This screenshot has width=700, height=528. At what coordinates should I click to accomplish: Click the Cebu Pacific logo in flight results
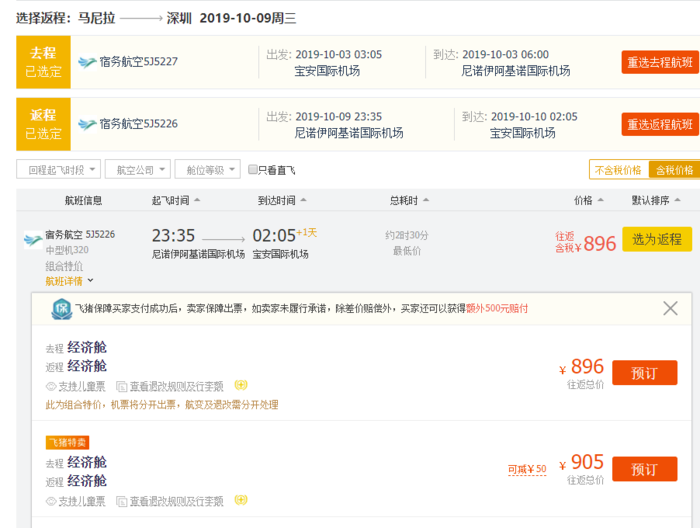pos(33,239)
